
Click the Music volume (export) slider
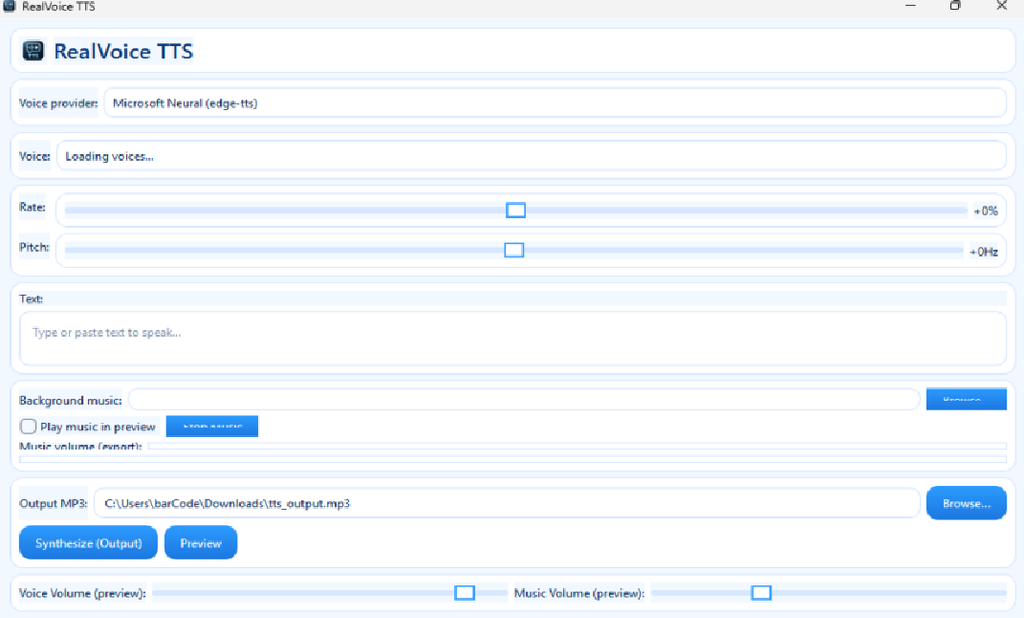(x=577, y=446)
